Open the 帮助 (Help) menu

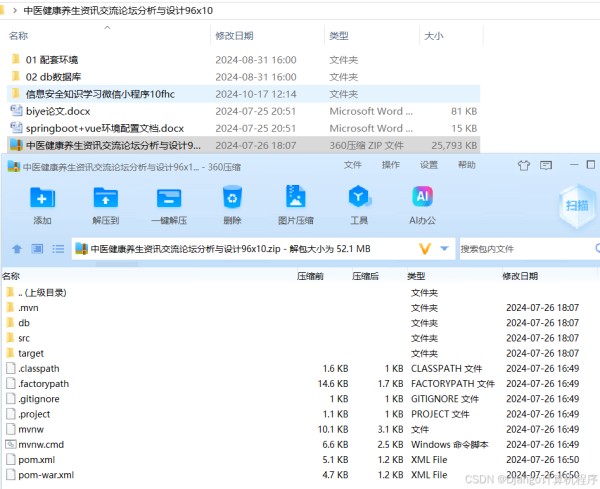click(x=467, y=165)
